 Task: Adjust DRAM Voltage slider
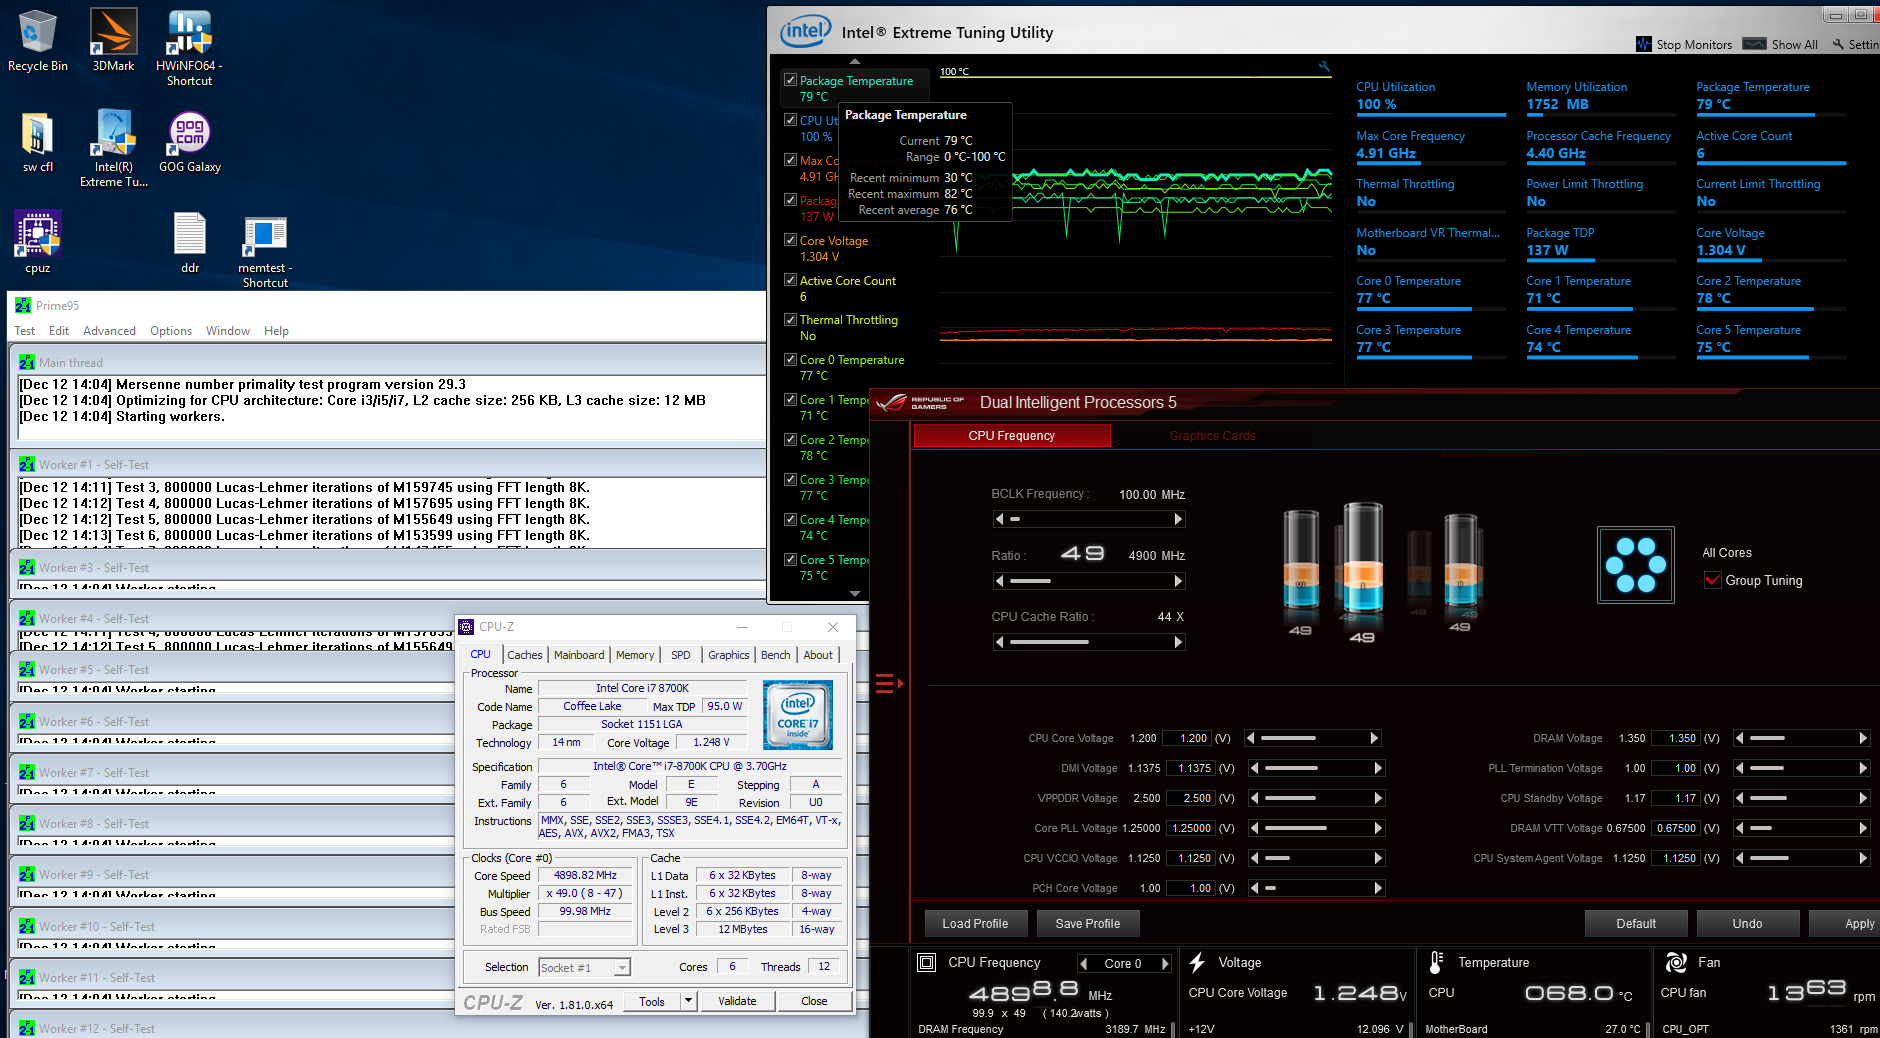pyautogui.click(x=1801, y=738)
